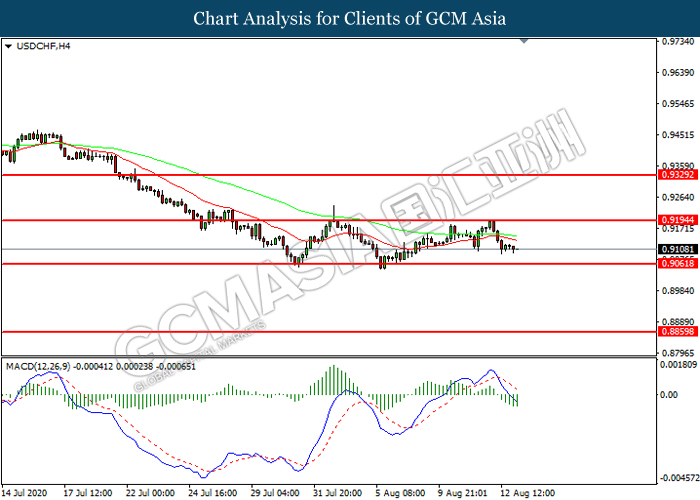
Task: Click the 12 Aug 12:00 time label
Action: coord(528,493)
